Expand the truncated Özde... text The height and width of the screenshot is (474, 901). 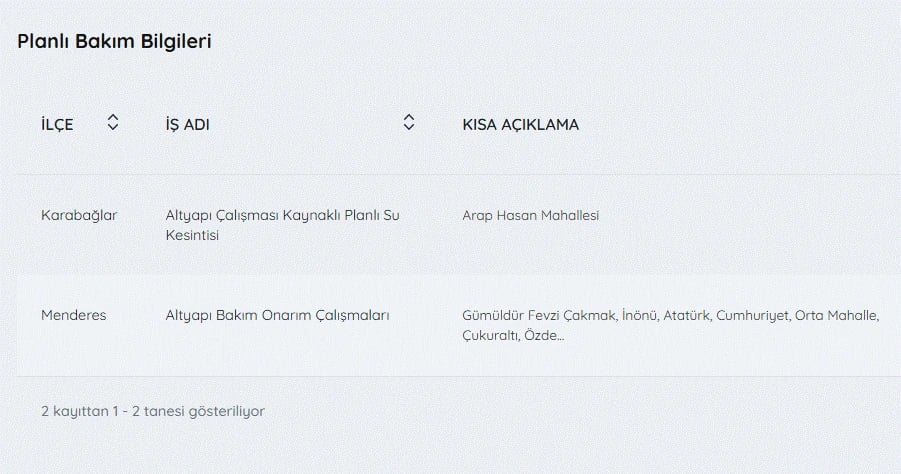coord(544,336)
